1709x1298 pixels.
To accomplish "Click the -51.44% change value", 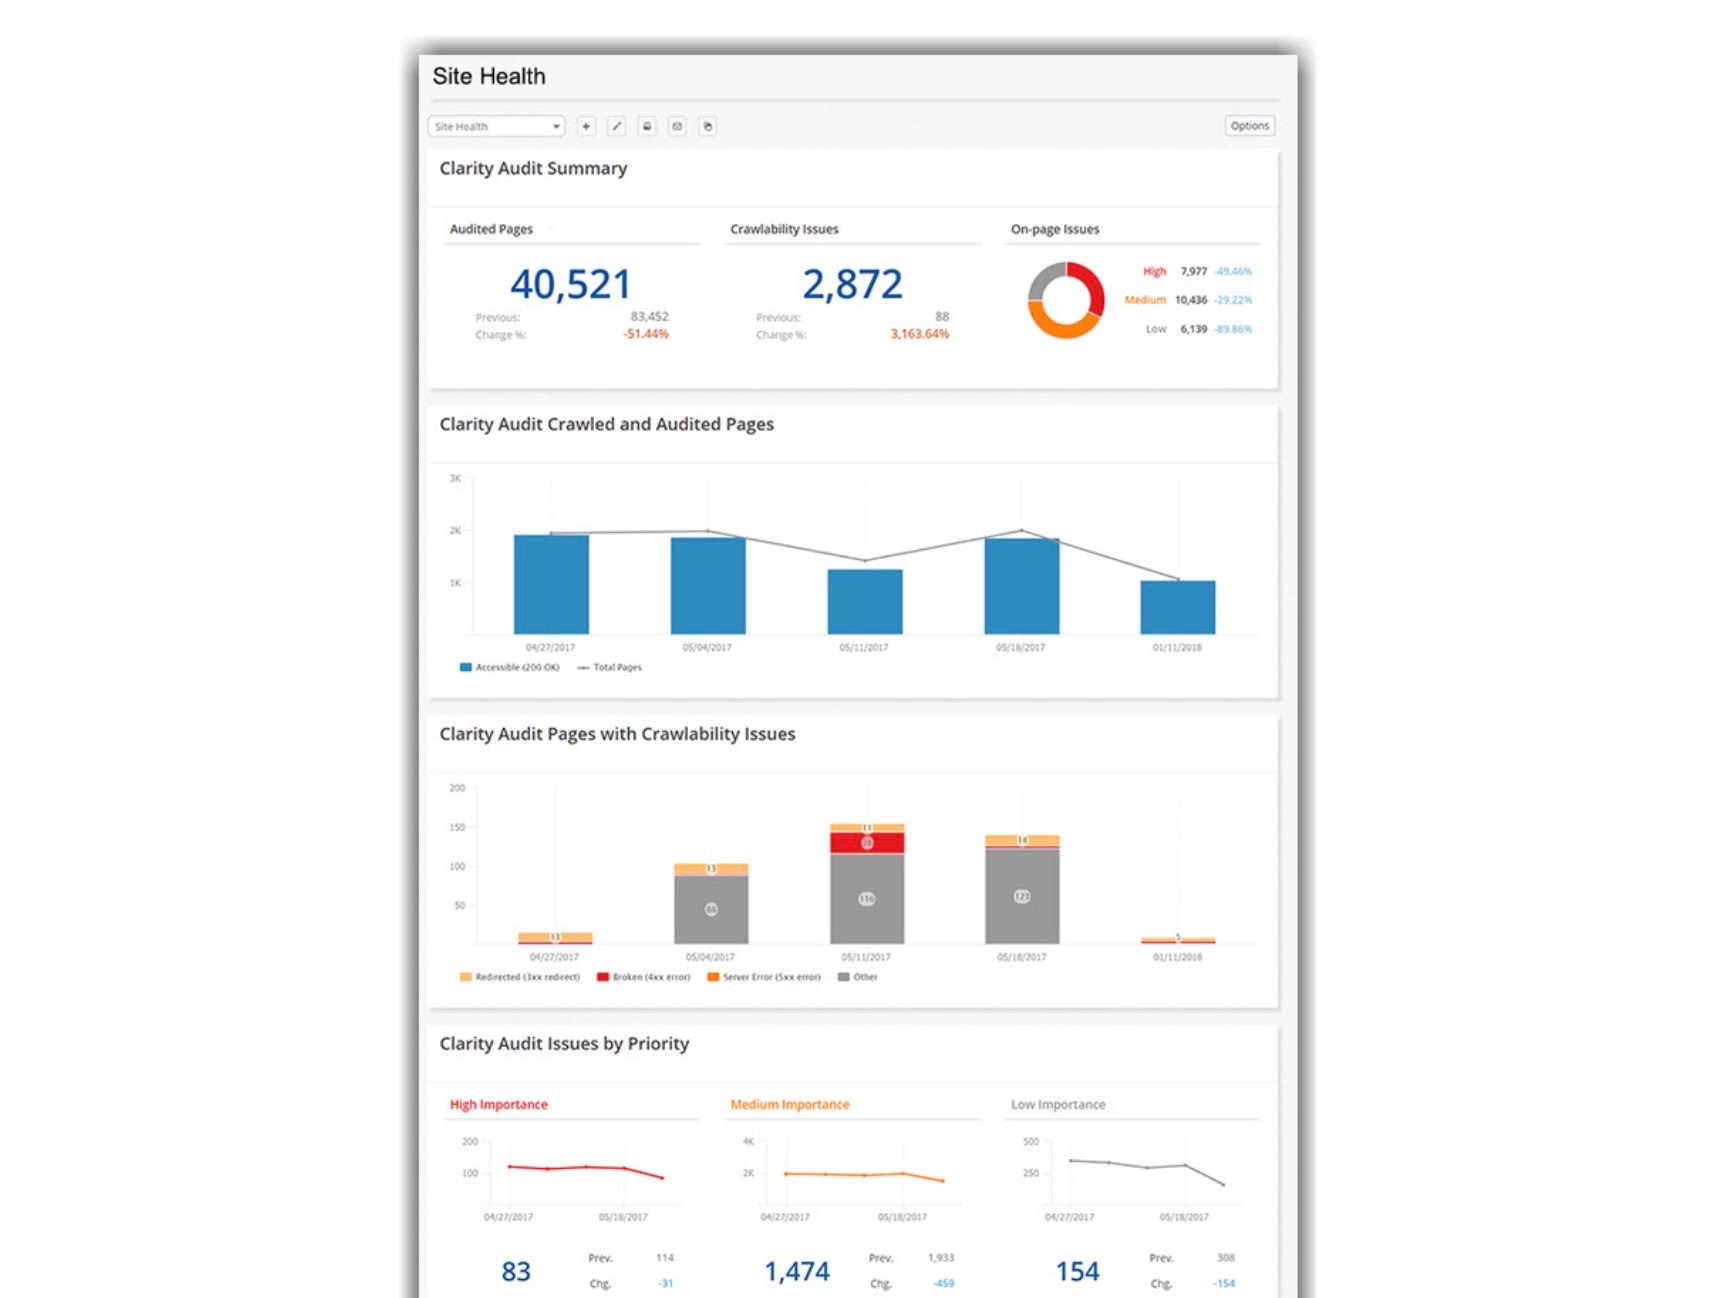I will pos(646,334).
